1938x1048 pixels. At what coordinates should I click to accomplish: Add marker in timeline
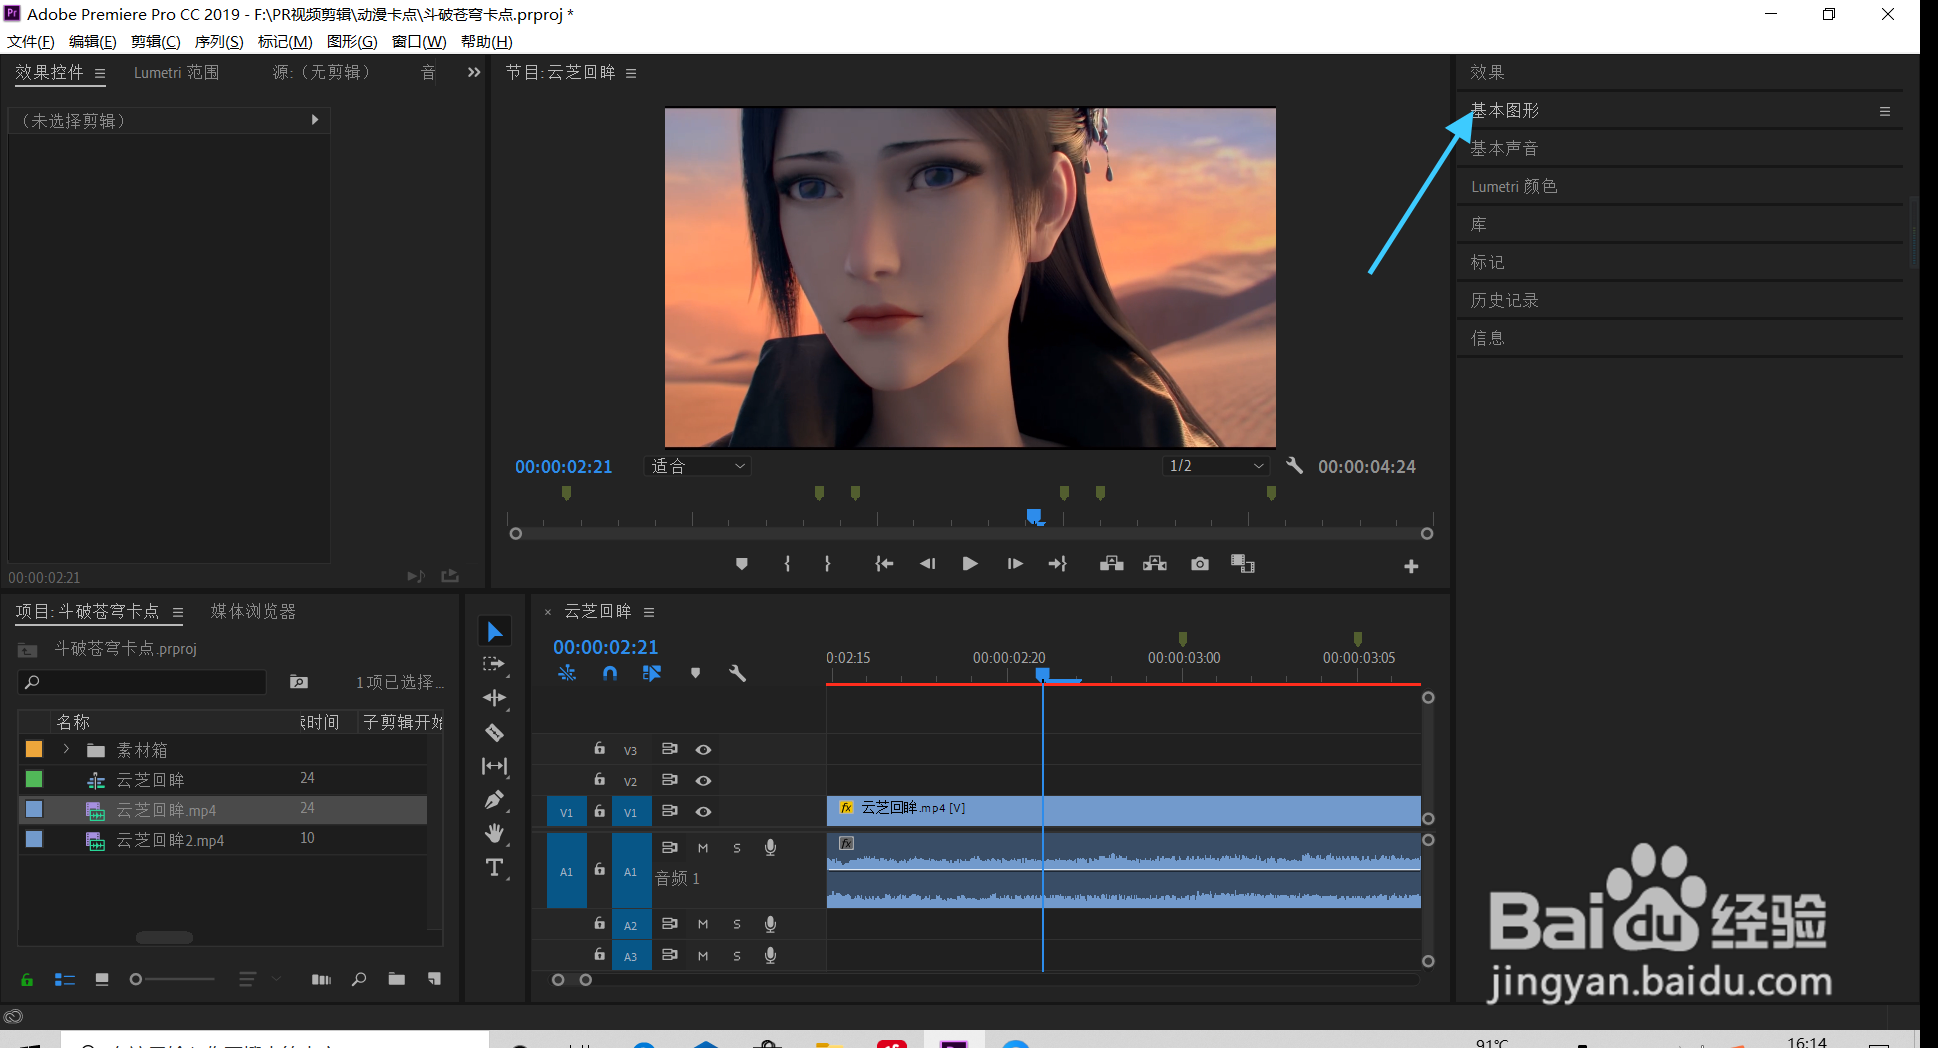(x=695, y=673)
